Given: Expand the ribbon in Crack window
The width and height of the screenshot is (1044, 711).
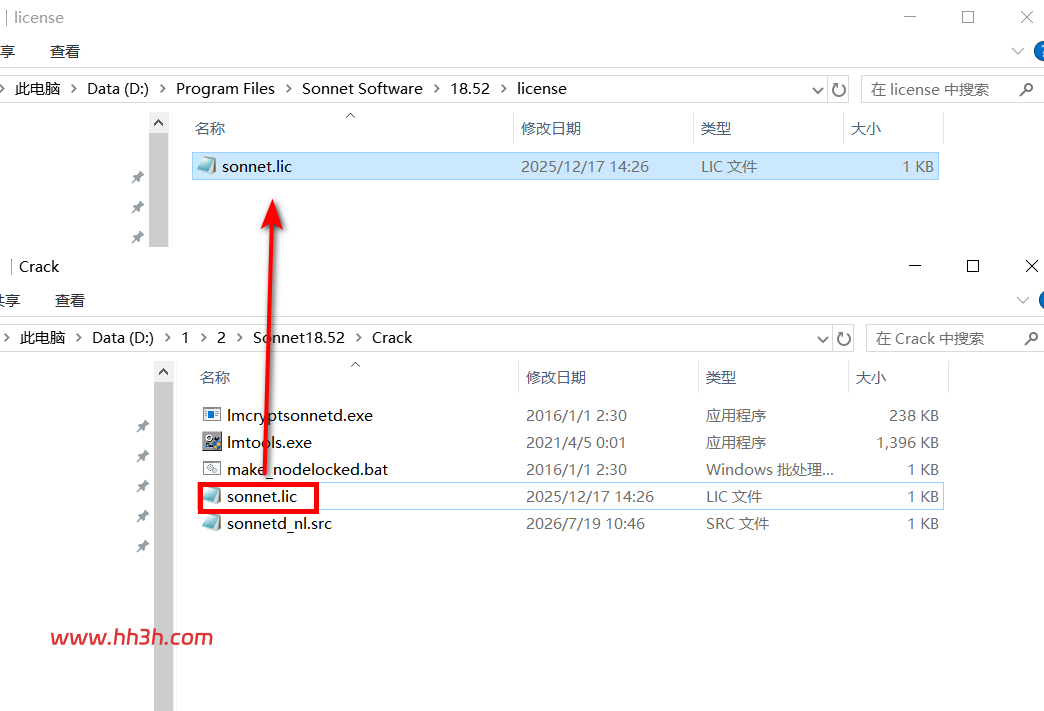Looking at the screenshot, I should [x=1023, y=300].
